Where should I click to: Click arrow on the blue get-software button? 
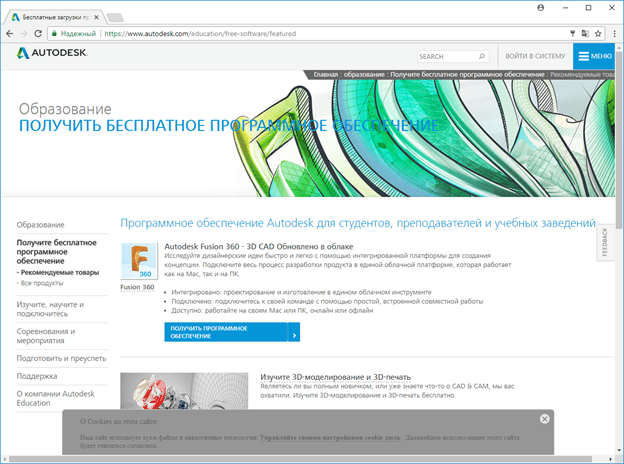tap(294, 332)
